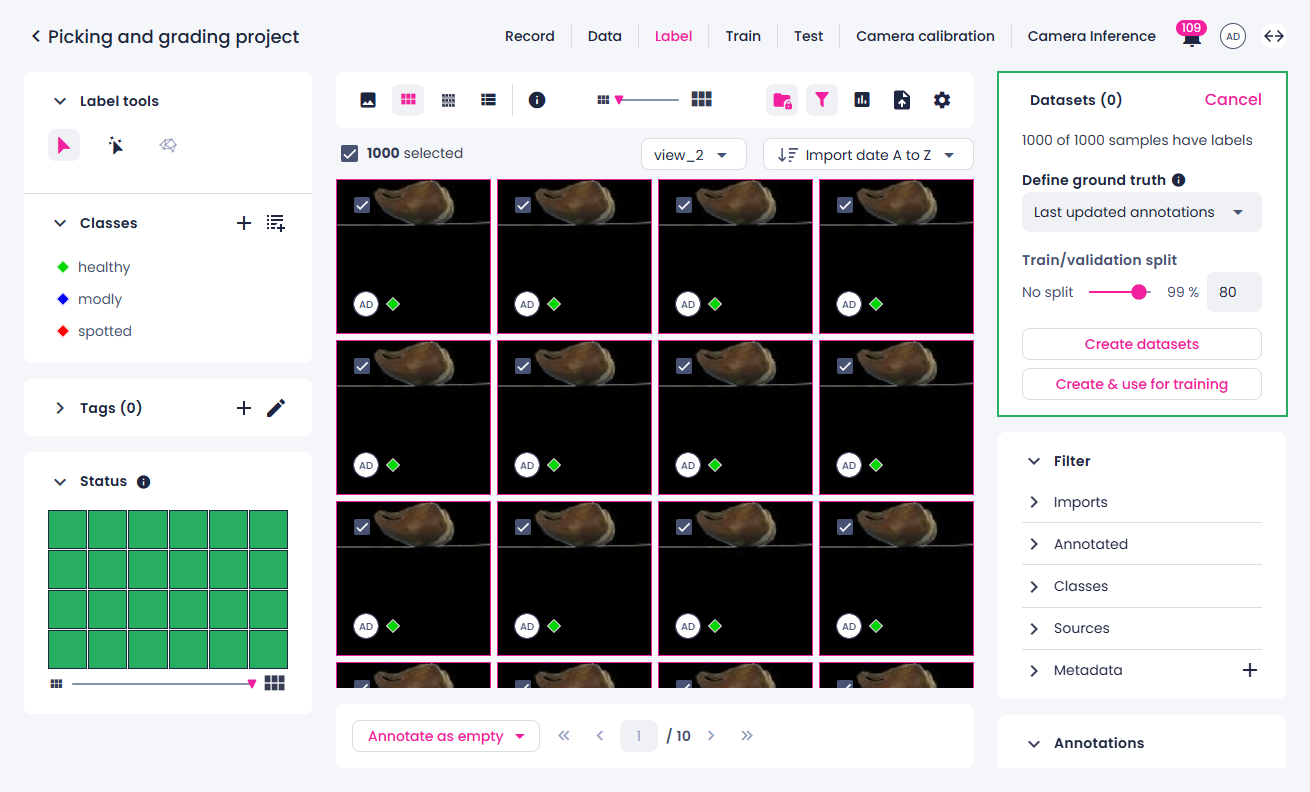Switch to large grid view
The width and height of the screenshot is (1310, 792).
408,100
